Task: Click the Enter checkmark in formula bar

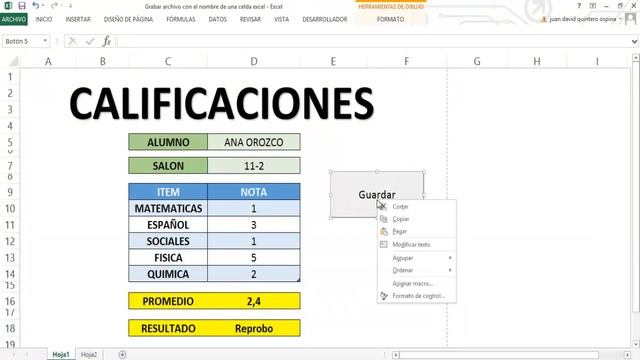Action: click(x=90, y=41)
